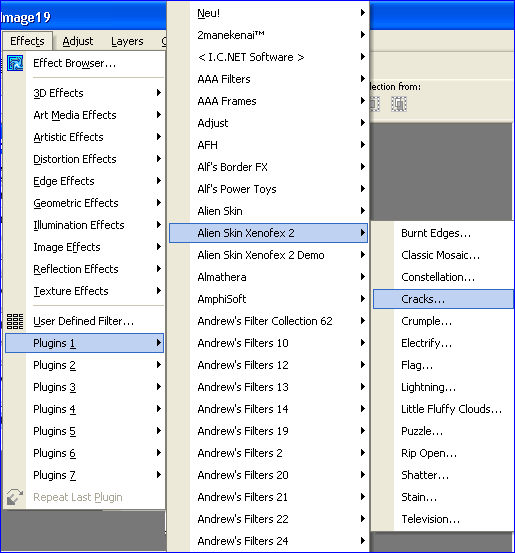Click the second selection-from toolbar icon
Image resolution: width=515 pixels, height=553 pixels.
(x=399, y=104)
